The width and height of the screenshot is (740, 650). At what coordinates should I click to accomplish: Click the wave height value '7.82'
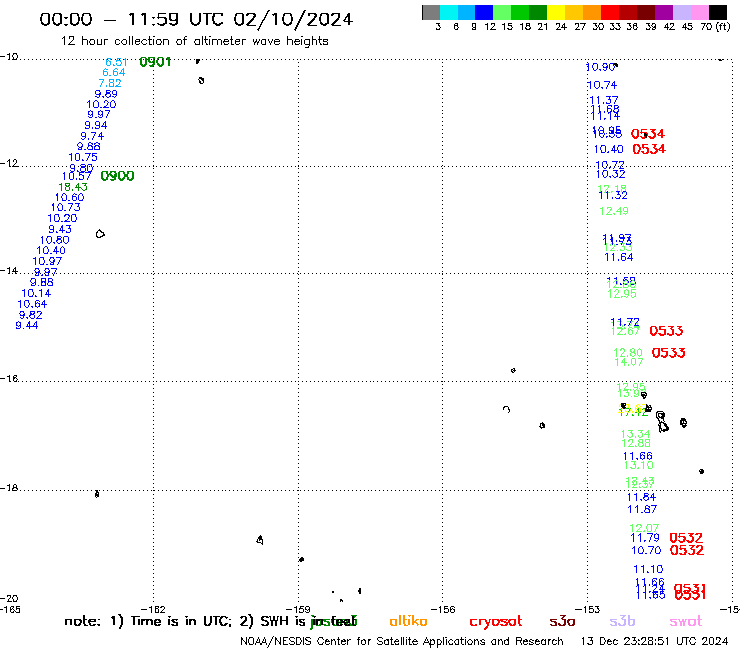(110, 83)
